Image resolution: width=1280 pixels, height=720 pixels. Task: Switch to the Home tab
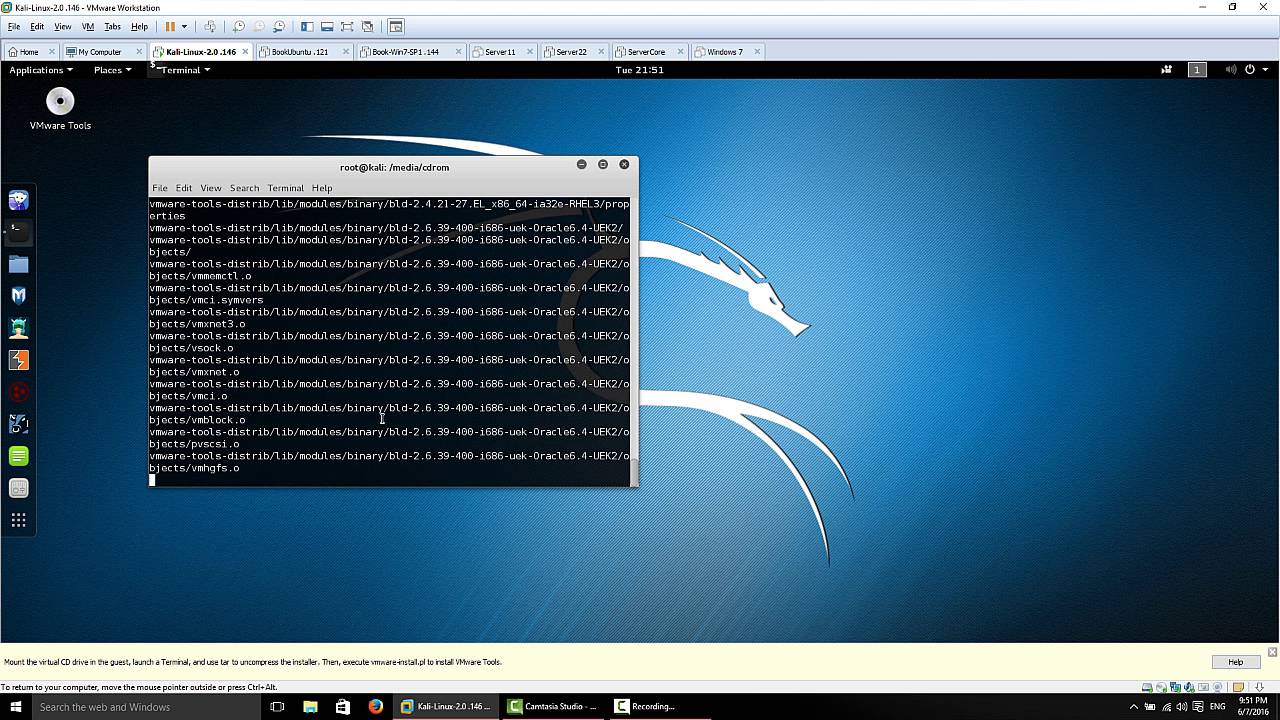[x=29, y=52]
